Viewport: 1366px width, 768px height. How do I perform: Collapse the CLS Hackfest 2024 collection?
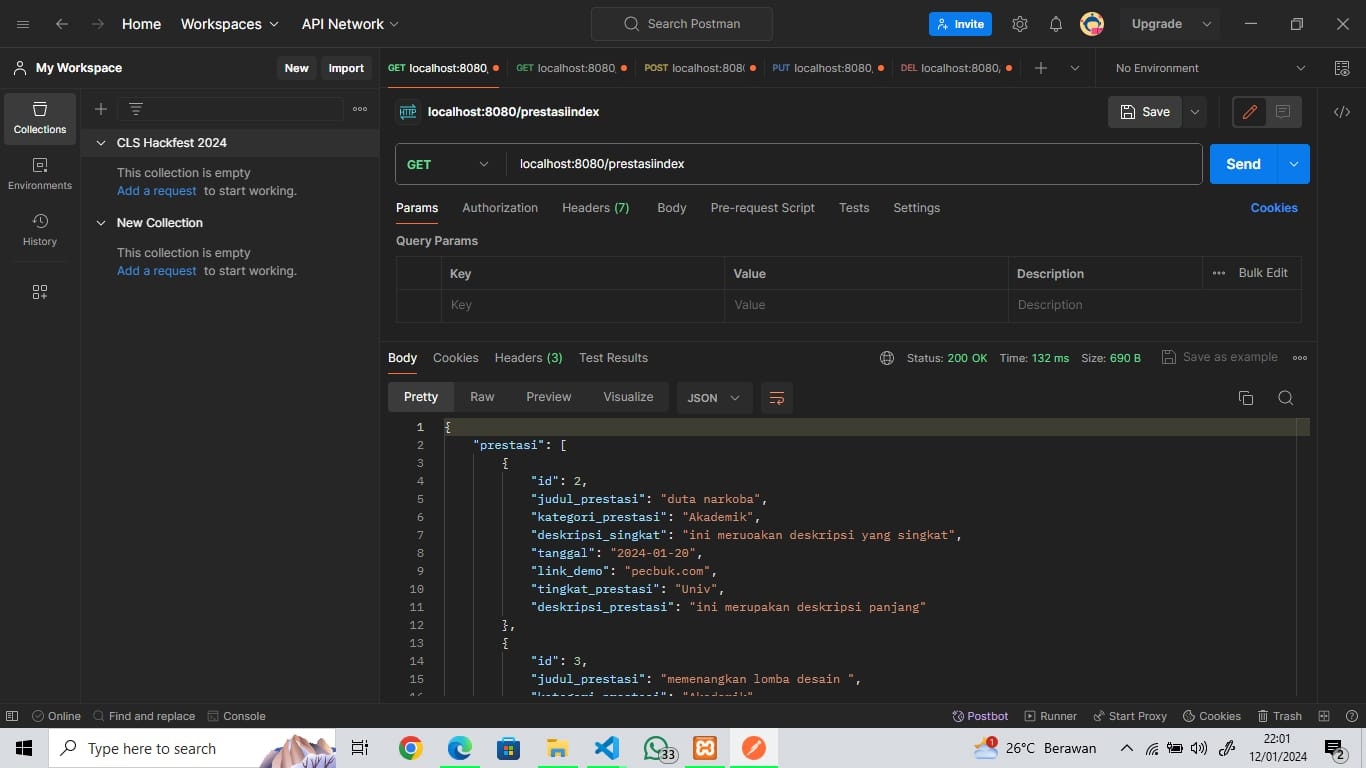click(x=101, y=143)
